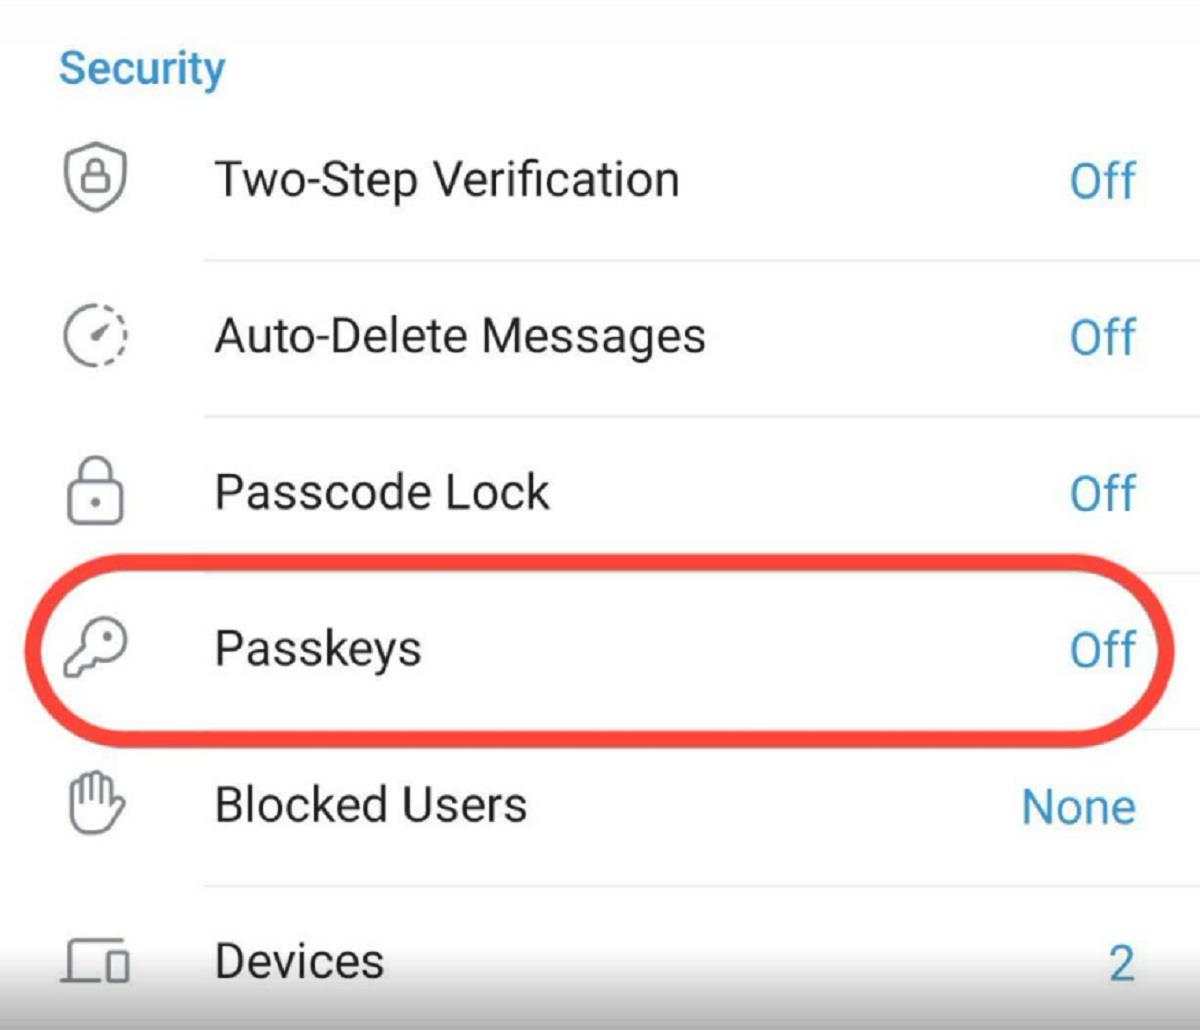The width and height of the screenshot is (1200, 1030).
Task: Open the Two-Step Verification settings label
Action: (x=447, y=181)
